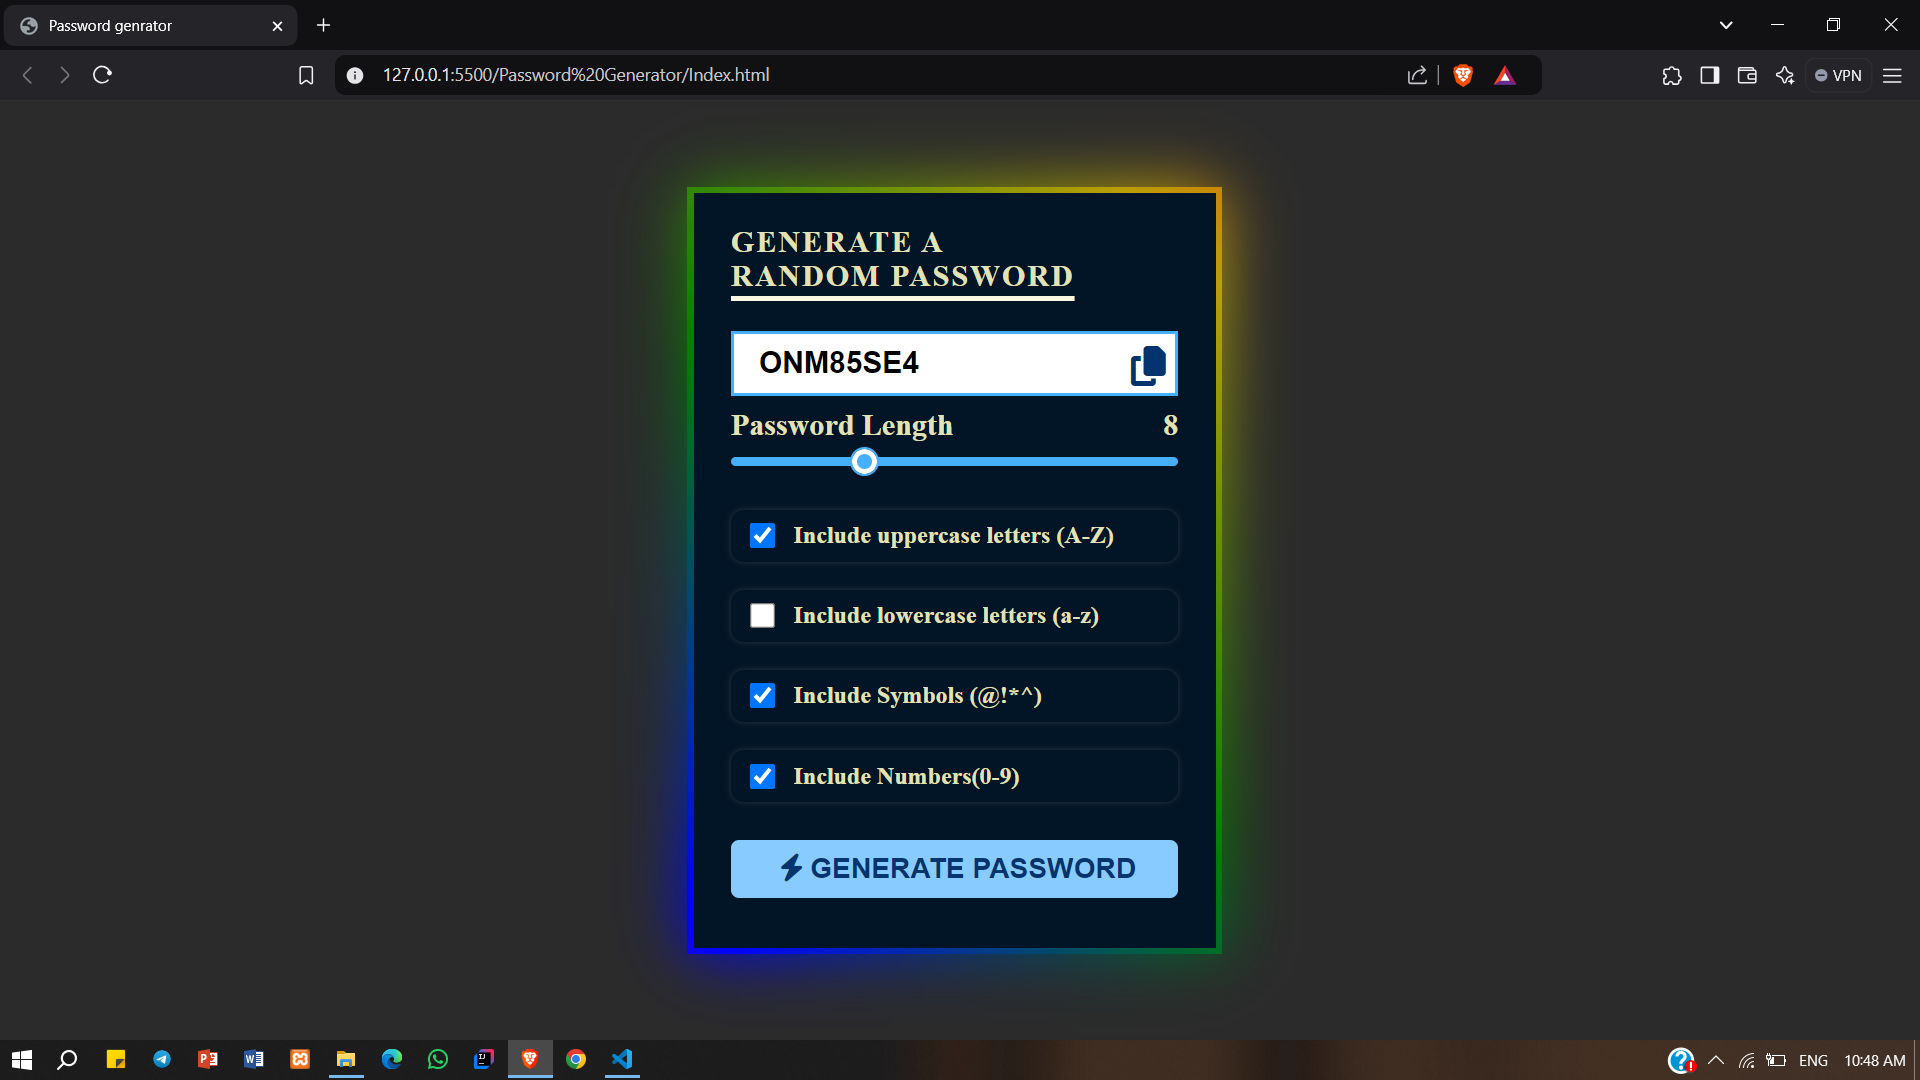The width and height of the screenshot is (1920, 1080).
Task: Open the Brave Wallet icon
Action: 1747,75
